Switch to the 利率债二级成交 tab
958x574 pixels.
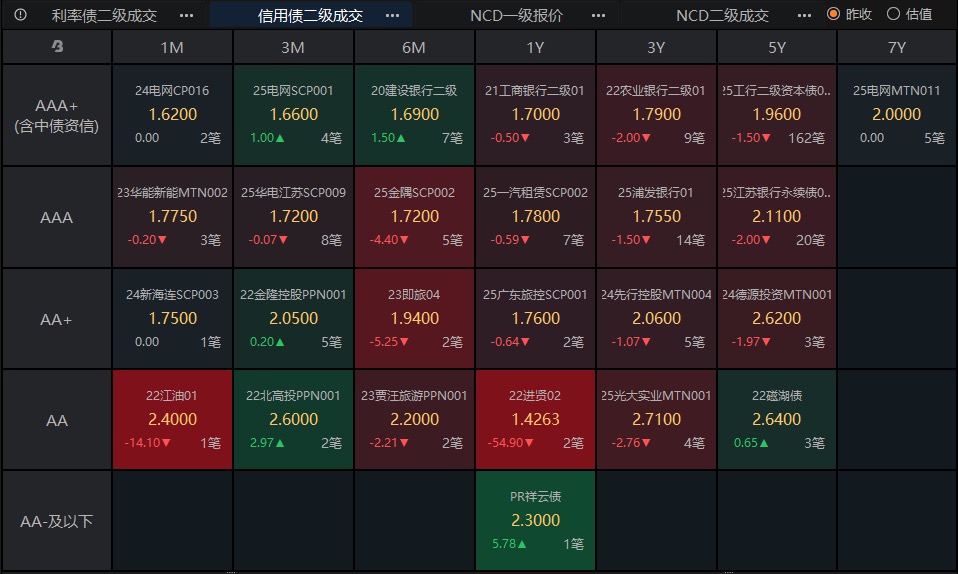click(x=104, y=15)
